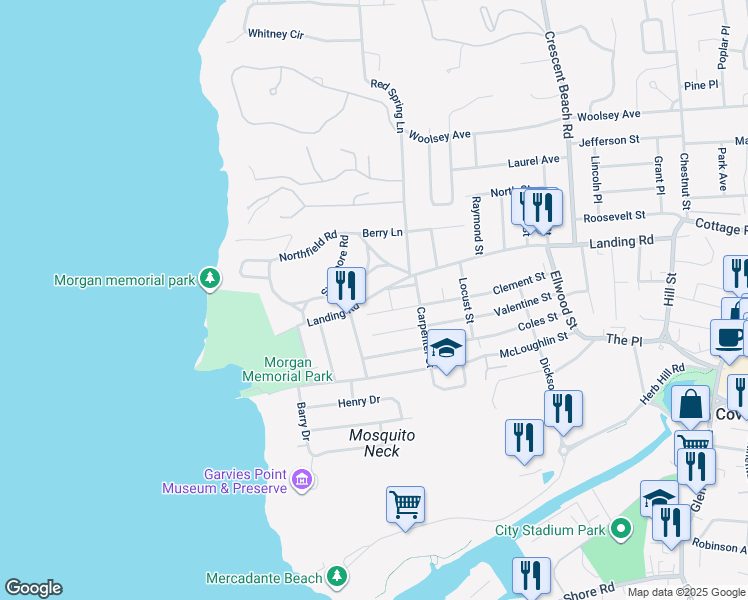748x600 pixels.
Task: Click the Morgan memorial park green pin
Action: click(x=209, y=278)
